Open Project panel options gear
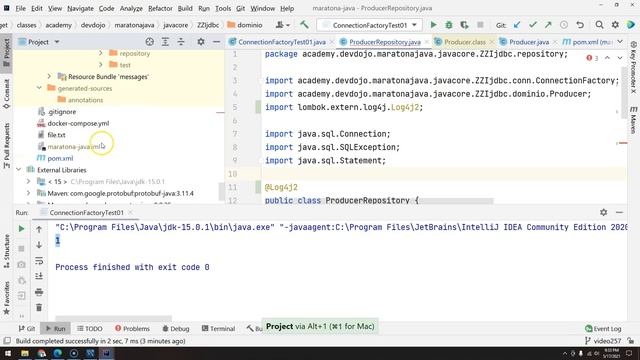Screen dimensions: 640x360 click(x=200, y=42)
